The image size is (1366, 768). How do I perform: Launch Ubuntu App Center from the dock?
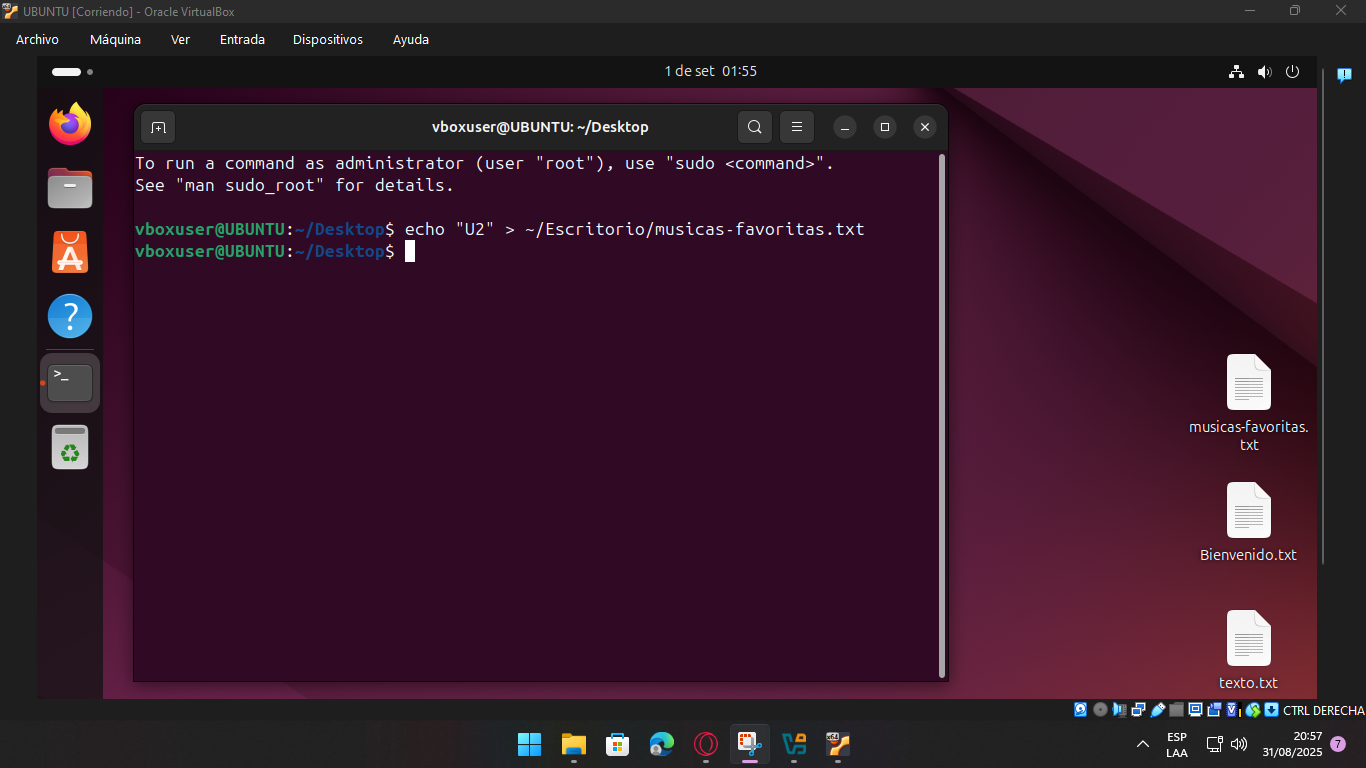point(70,252)
